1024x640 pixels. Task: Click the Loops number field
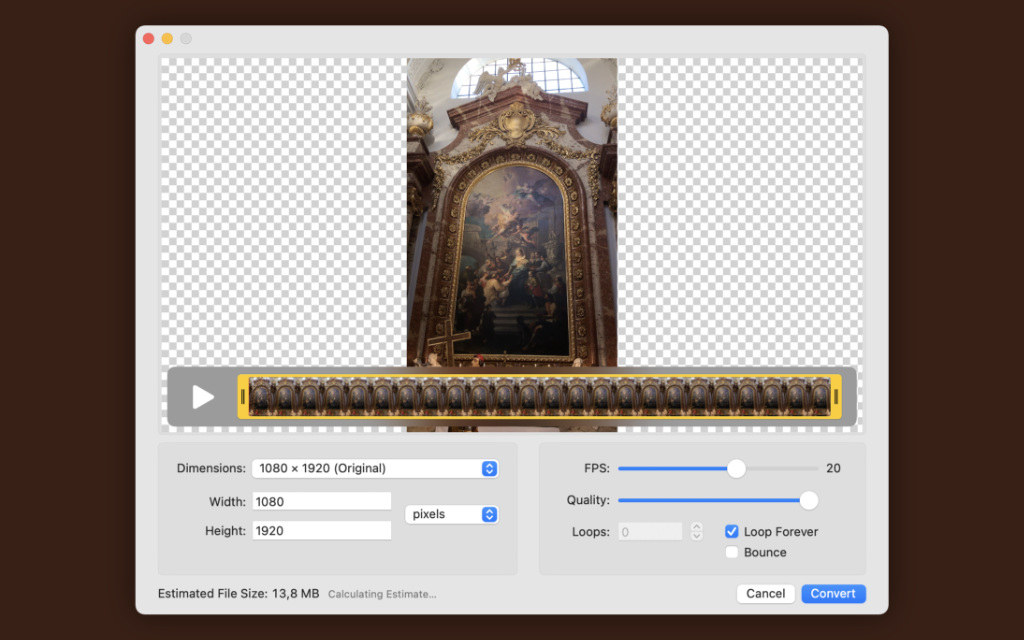click(x=650, y=532)
